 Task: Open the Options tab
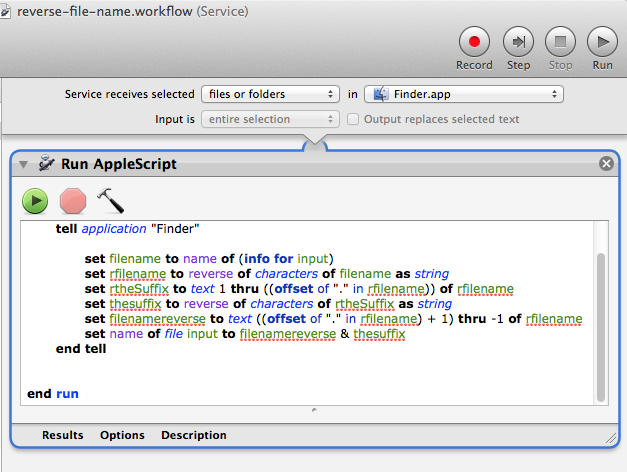tap(122, 435)
